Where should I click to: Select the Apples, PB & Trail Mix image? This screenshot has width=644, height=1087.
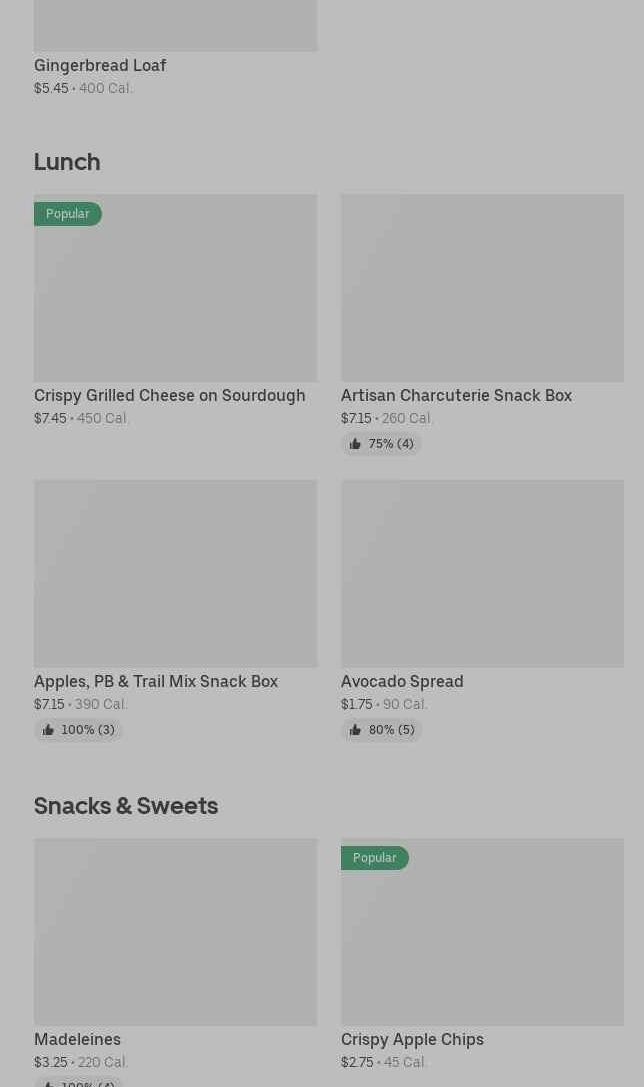click(175, 574)
